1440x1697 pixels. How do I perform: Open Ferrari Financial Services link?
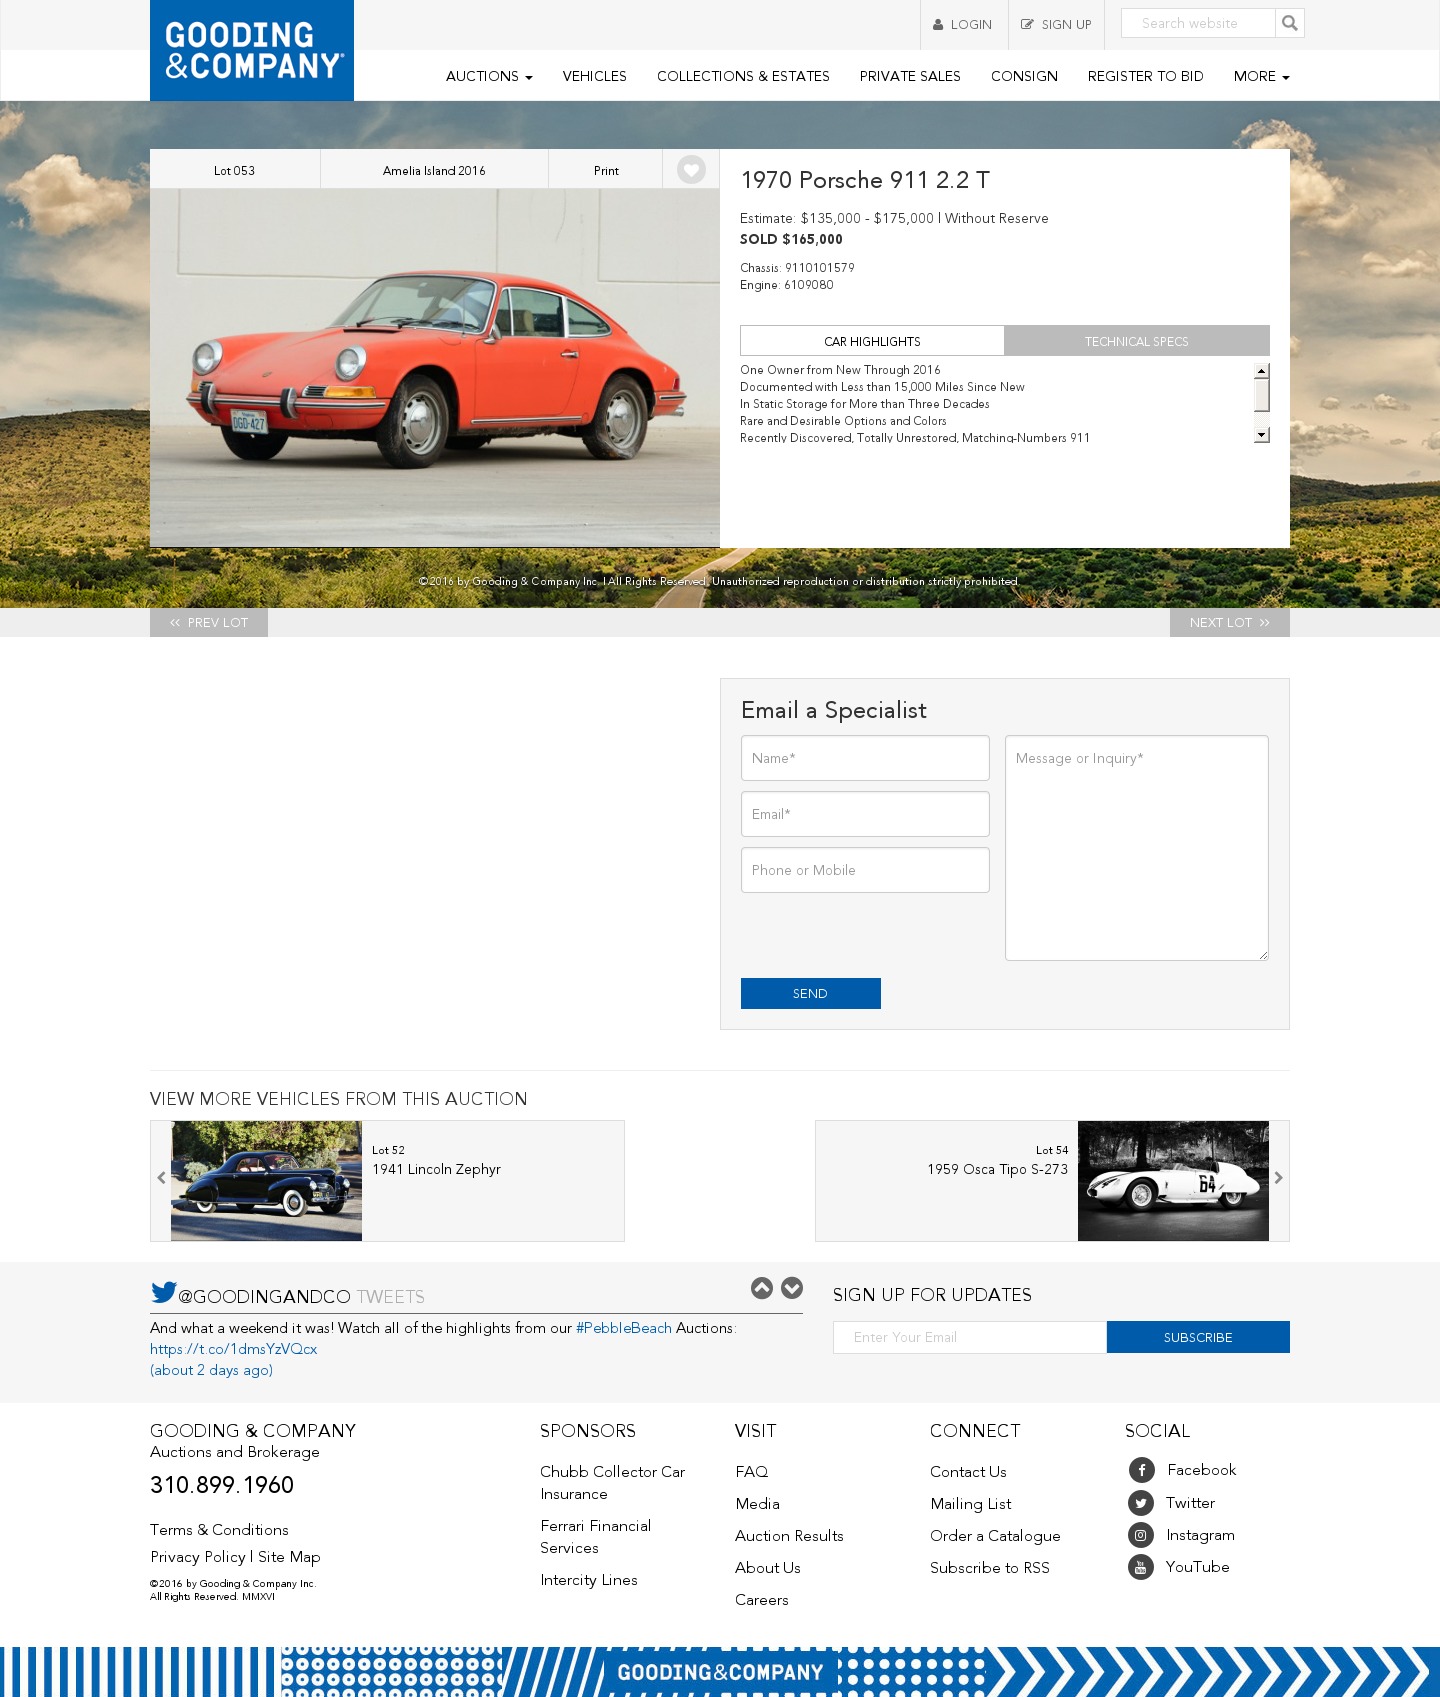(595, 1537)
